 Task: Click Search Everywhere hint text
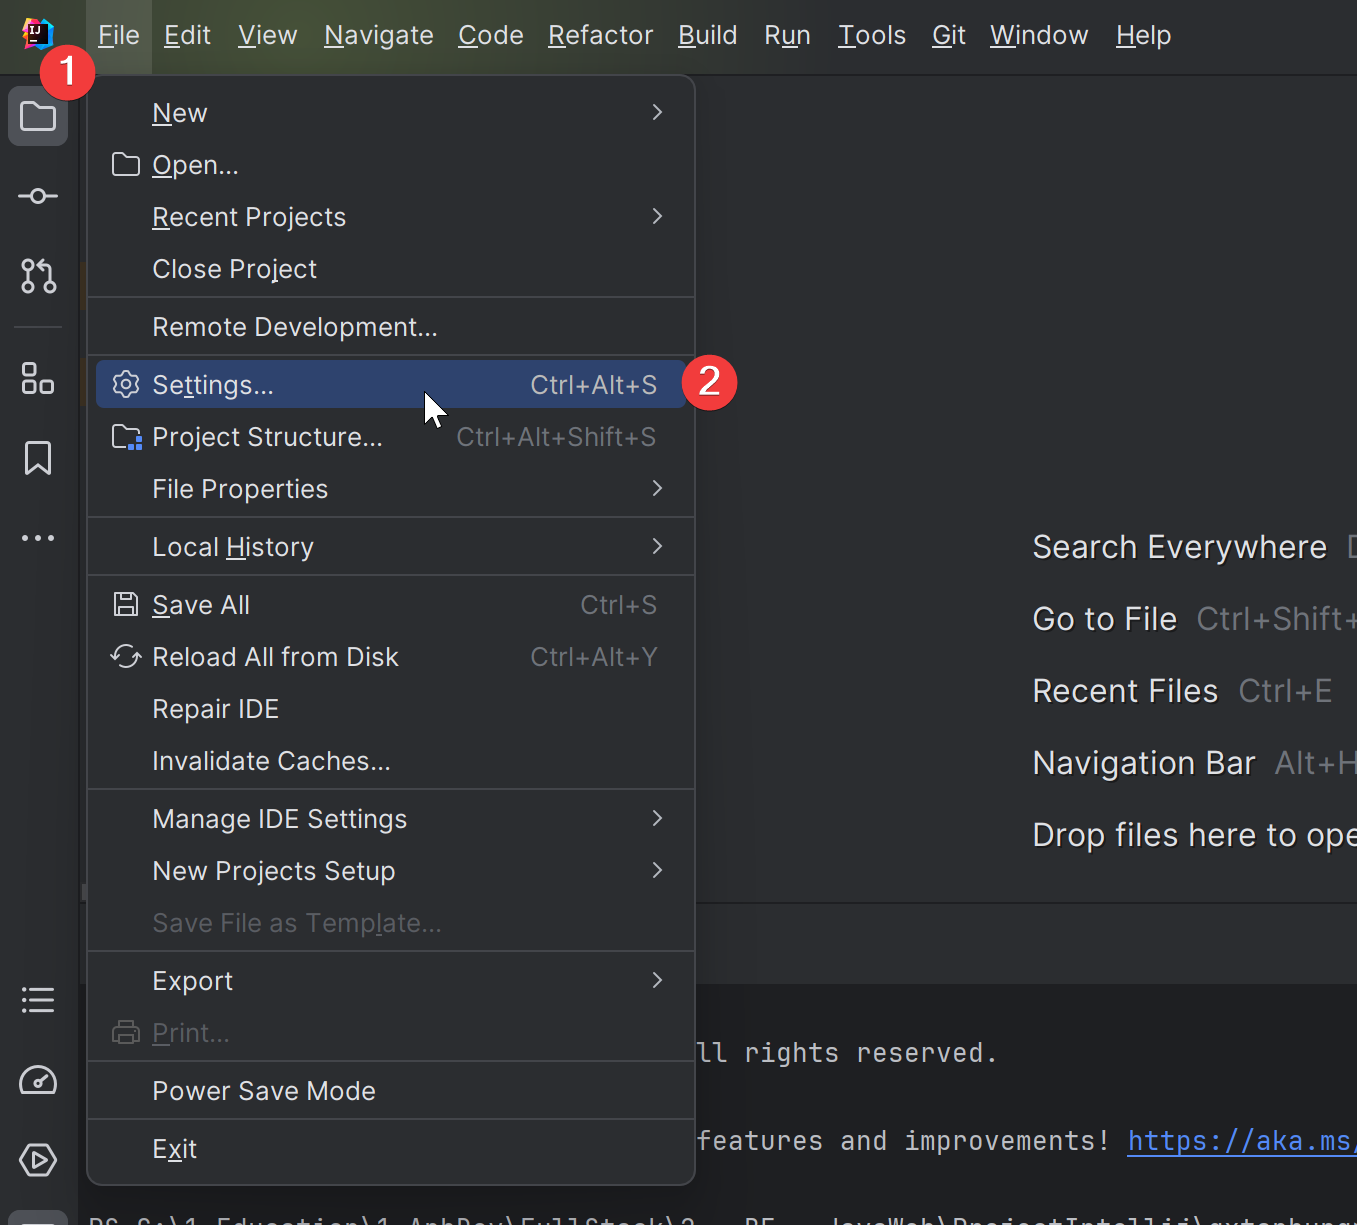pyautogui.click(x=1179, y=547)
